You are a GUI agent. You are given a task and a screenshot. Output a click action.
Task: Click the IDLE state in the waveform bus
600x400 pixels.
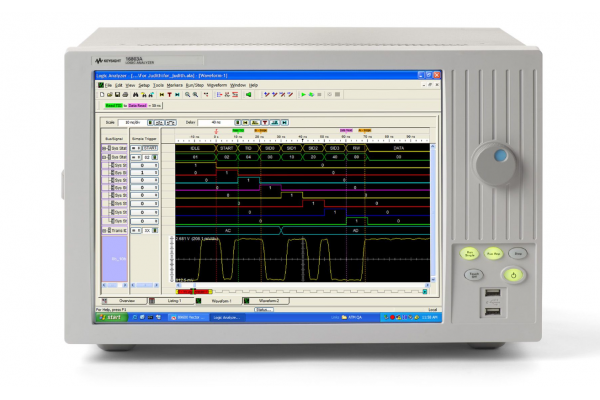point(195,148)
